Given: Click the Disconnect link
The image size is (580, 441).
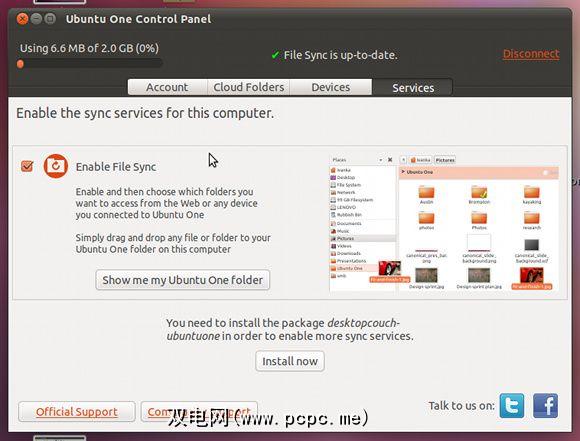Looking at the screenshot, I should click(x=531, y=54).
